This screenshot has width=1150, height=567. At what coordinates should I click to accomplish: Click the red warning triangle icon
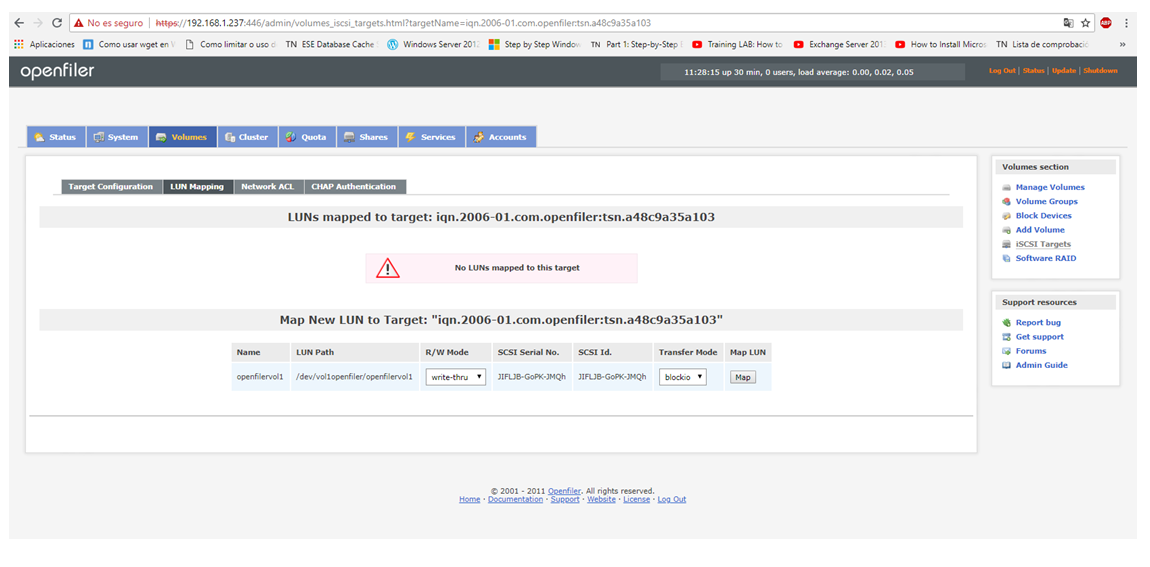click(x=388, y=268)
